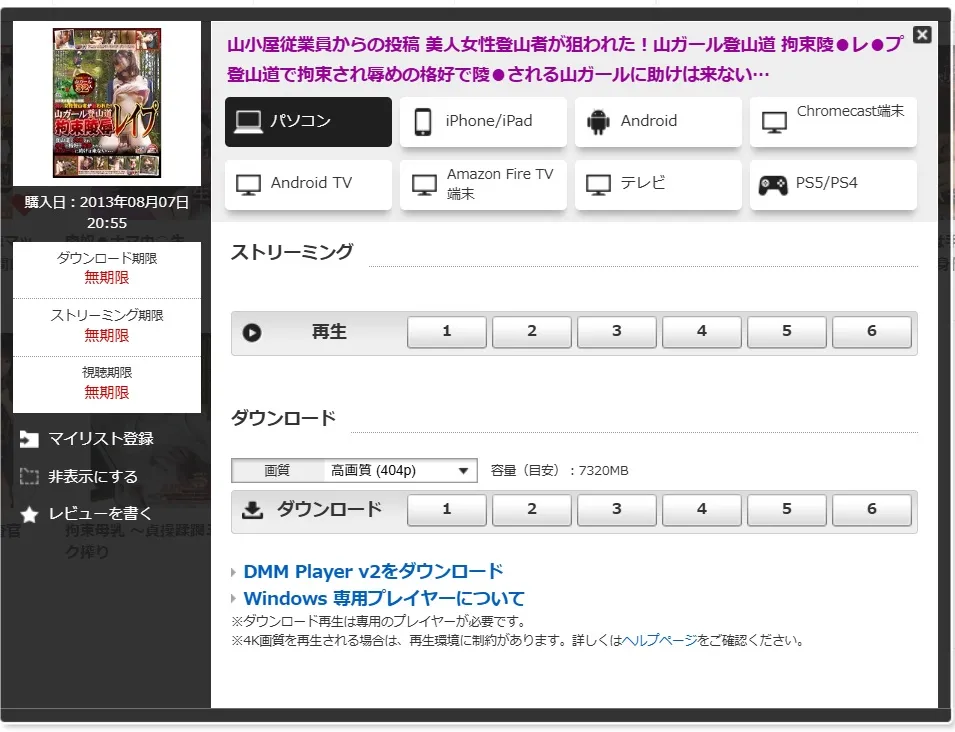Click 非表示にする to hide item

coord(93,477)
